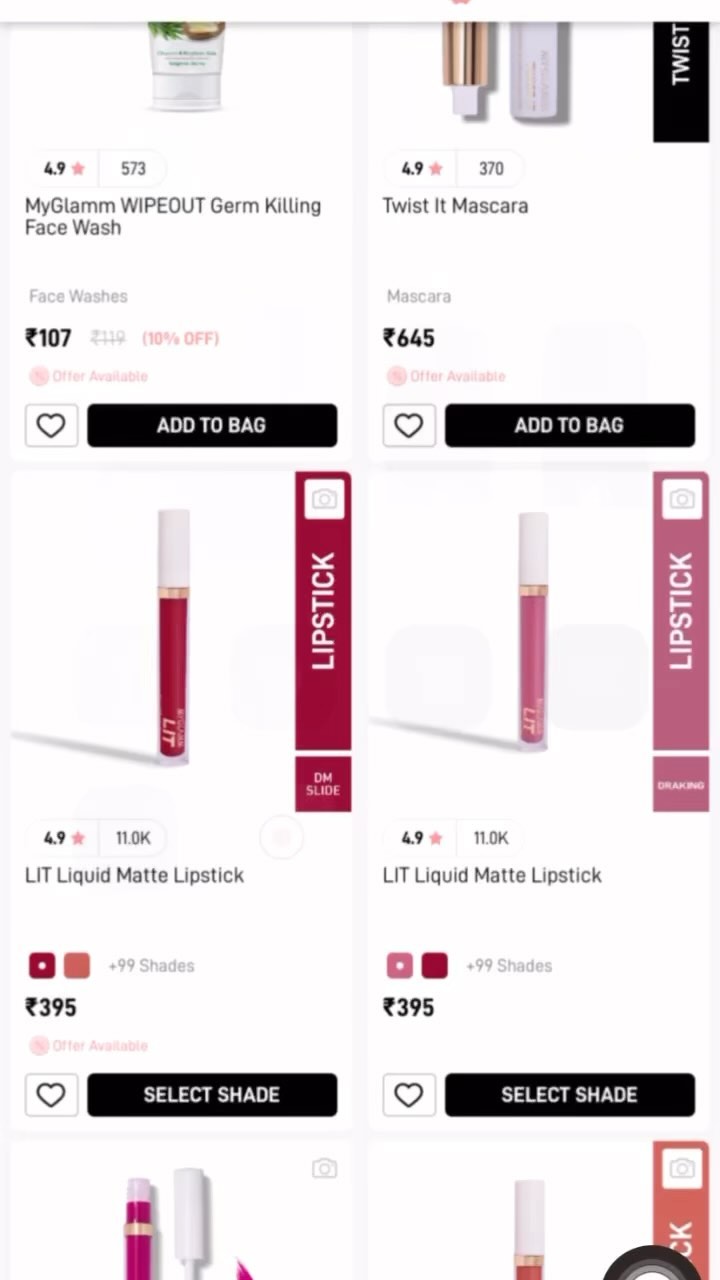Pick the coral shade swatch on the red lipstick card
The width and height of the screenshot is (720, 1280).
point(77,966)
